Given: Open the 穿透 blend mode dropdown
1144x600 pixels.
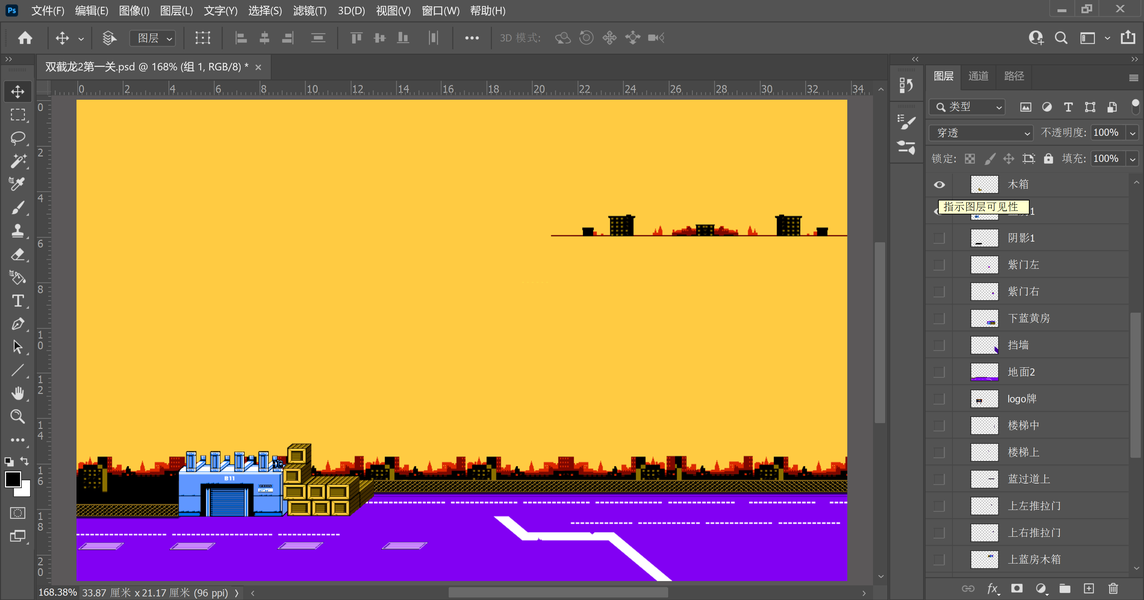Looking at the screenshot, I should point(981,133).
